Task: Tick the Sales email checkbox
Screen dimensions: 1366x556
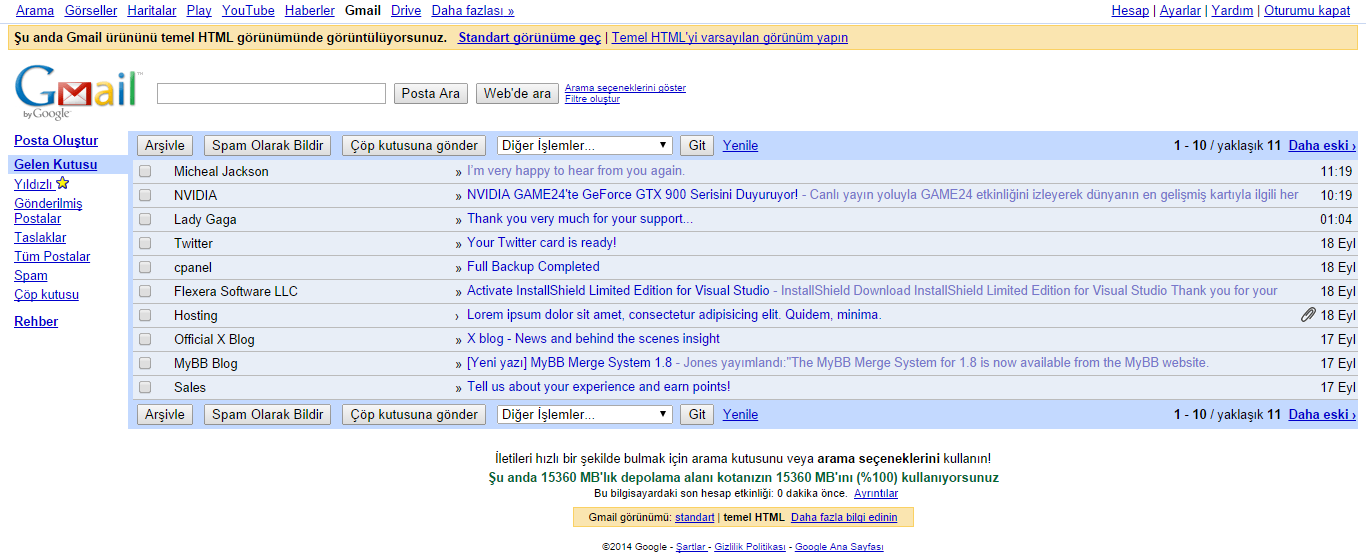Action: (145, 387)
